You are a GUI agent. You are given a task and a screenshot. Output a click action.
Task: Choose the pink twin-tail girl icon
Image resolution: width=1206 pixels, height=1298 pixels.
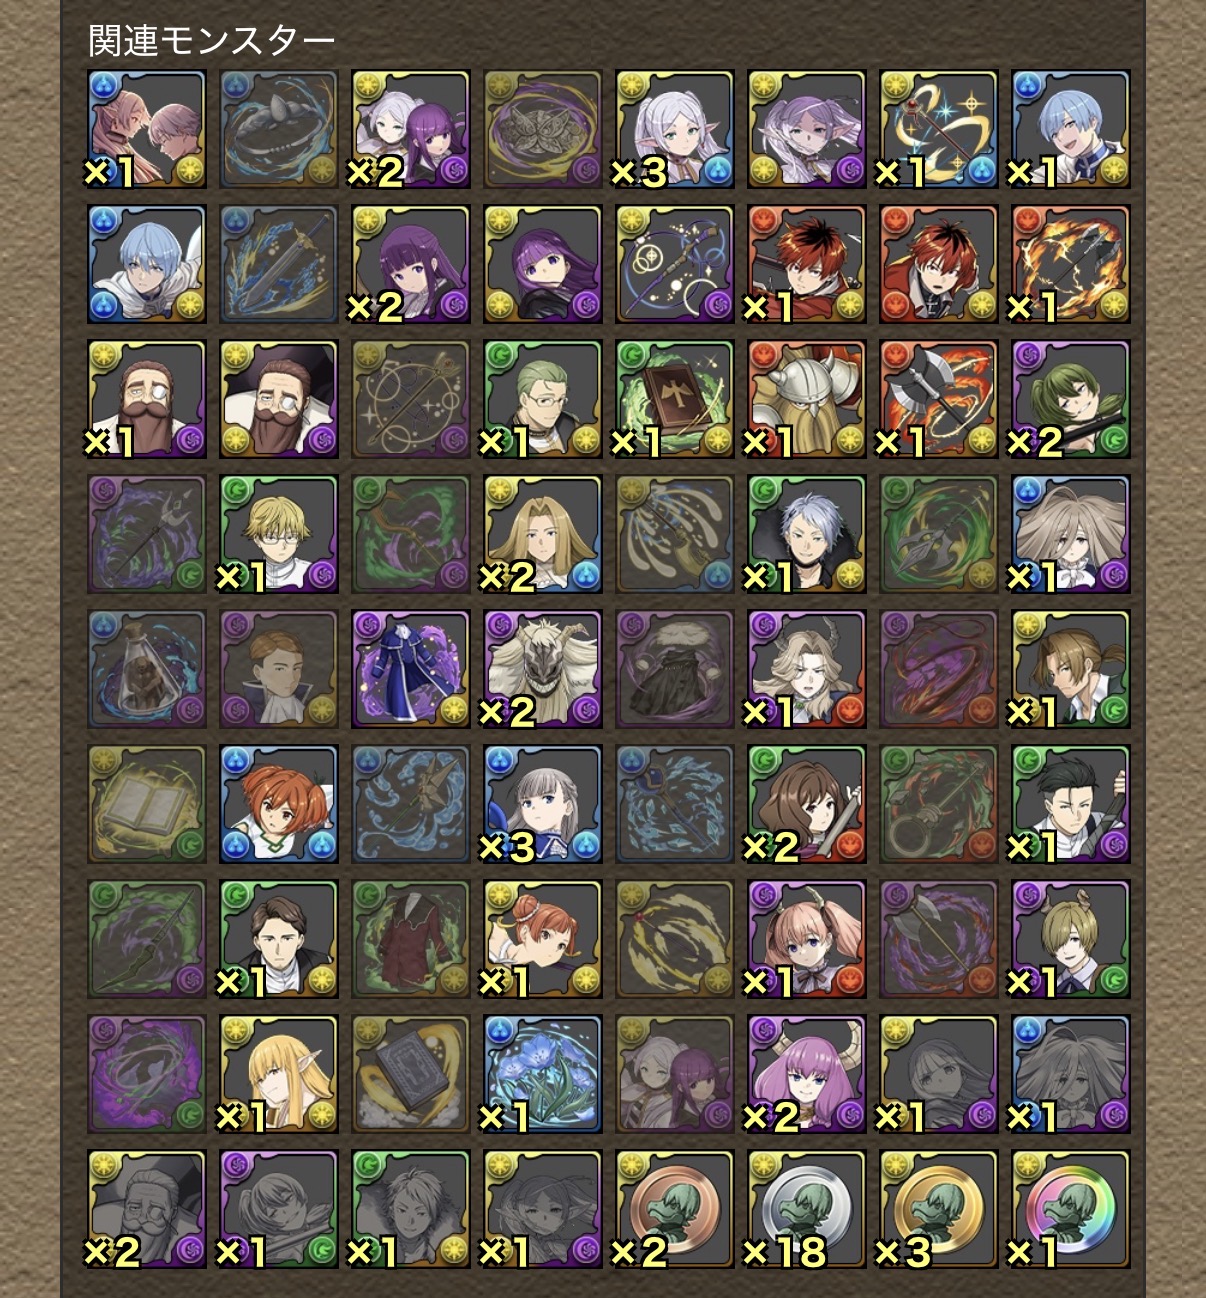click(806, 939)
